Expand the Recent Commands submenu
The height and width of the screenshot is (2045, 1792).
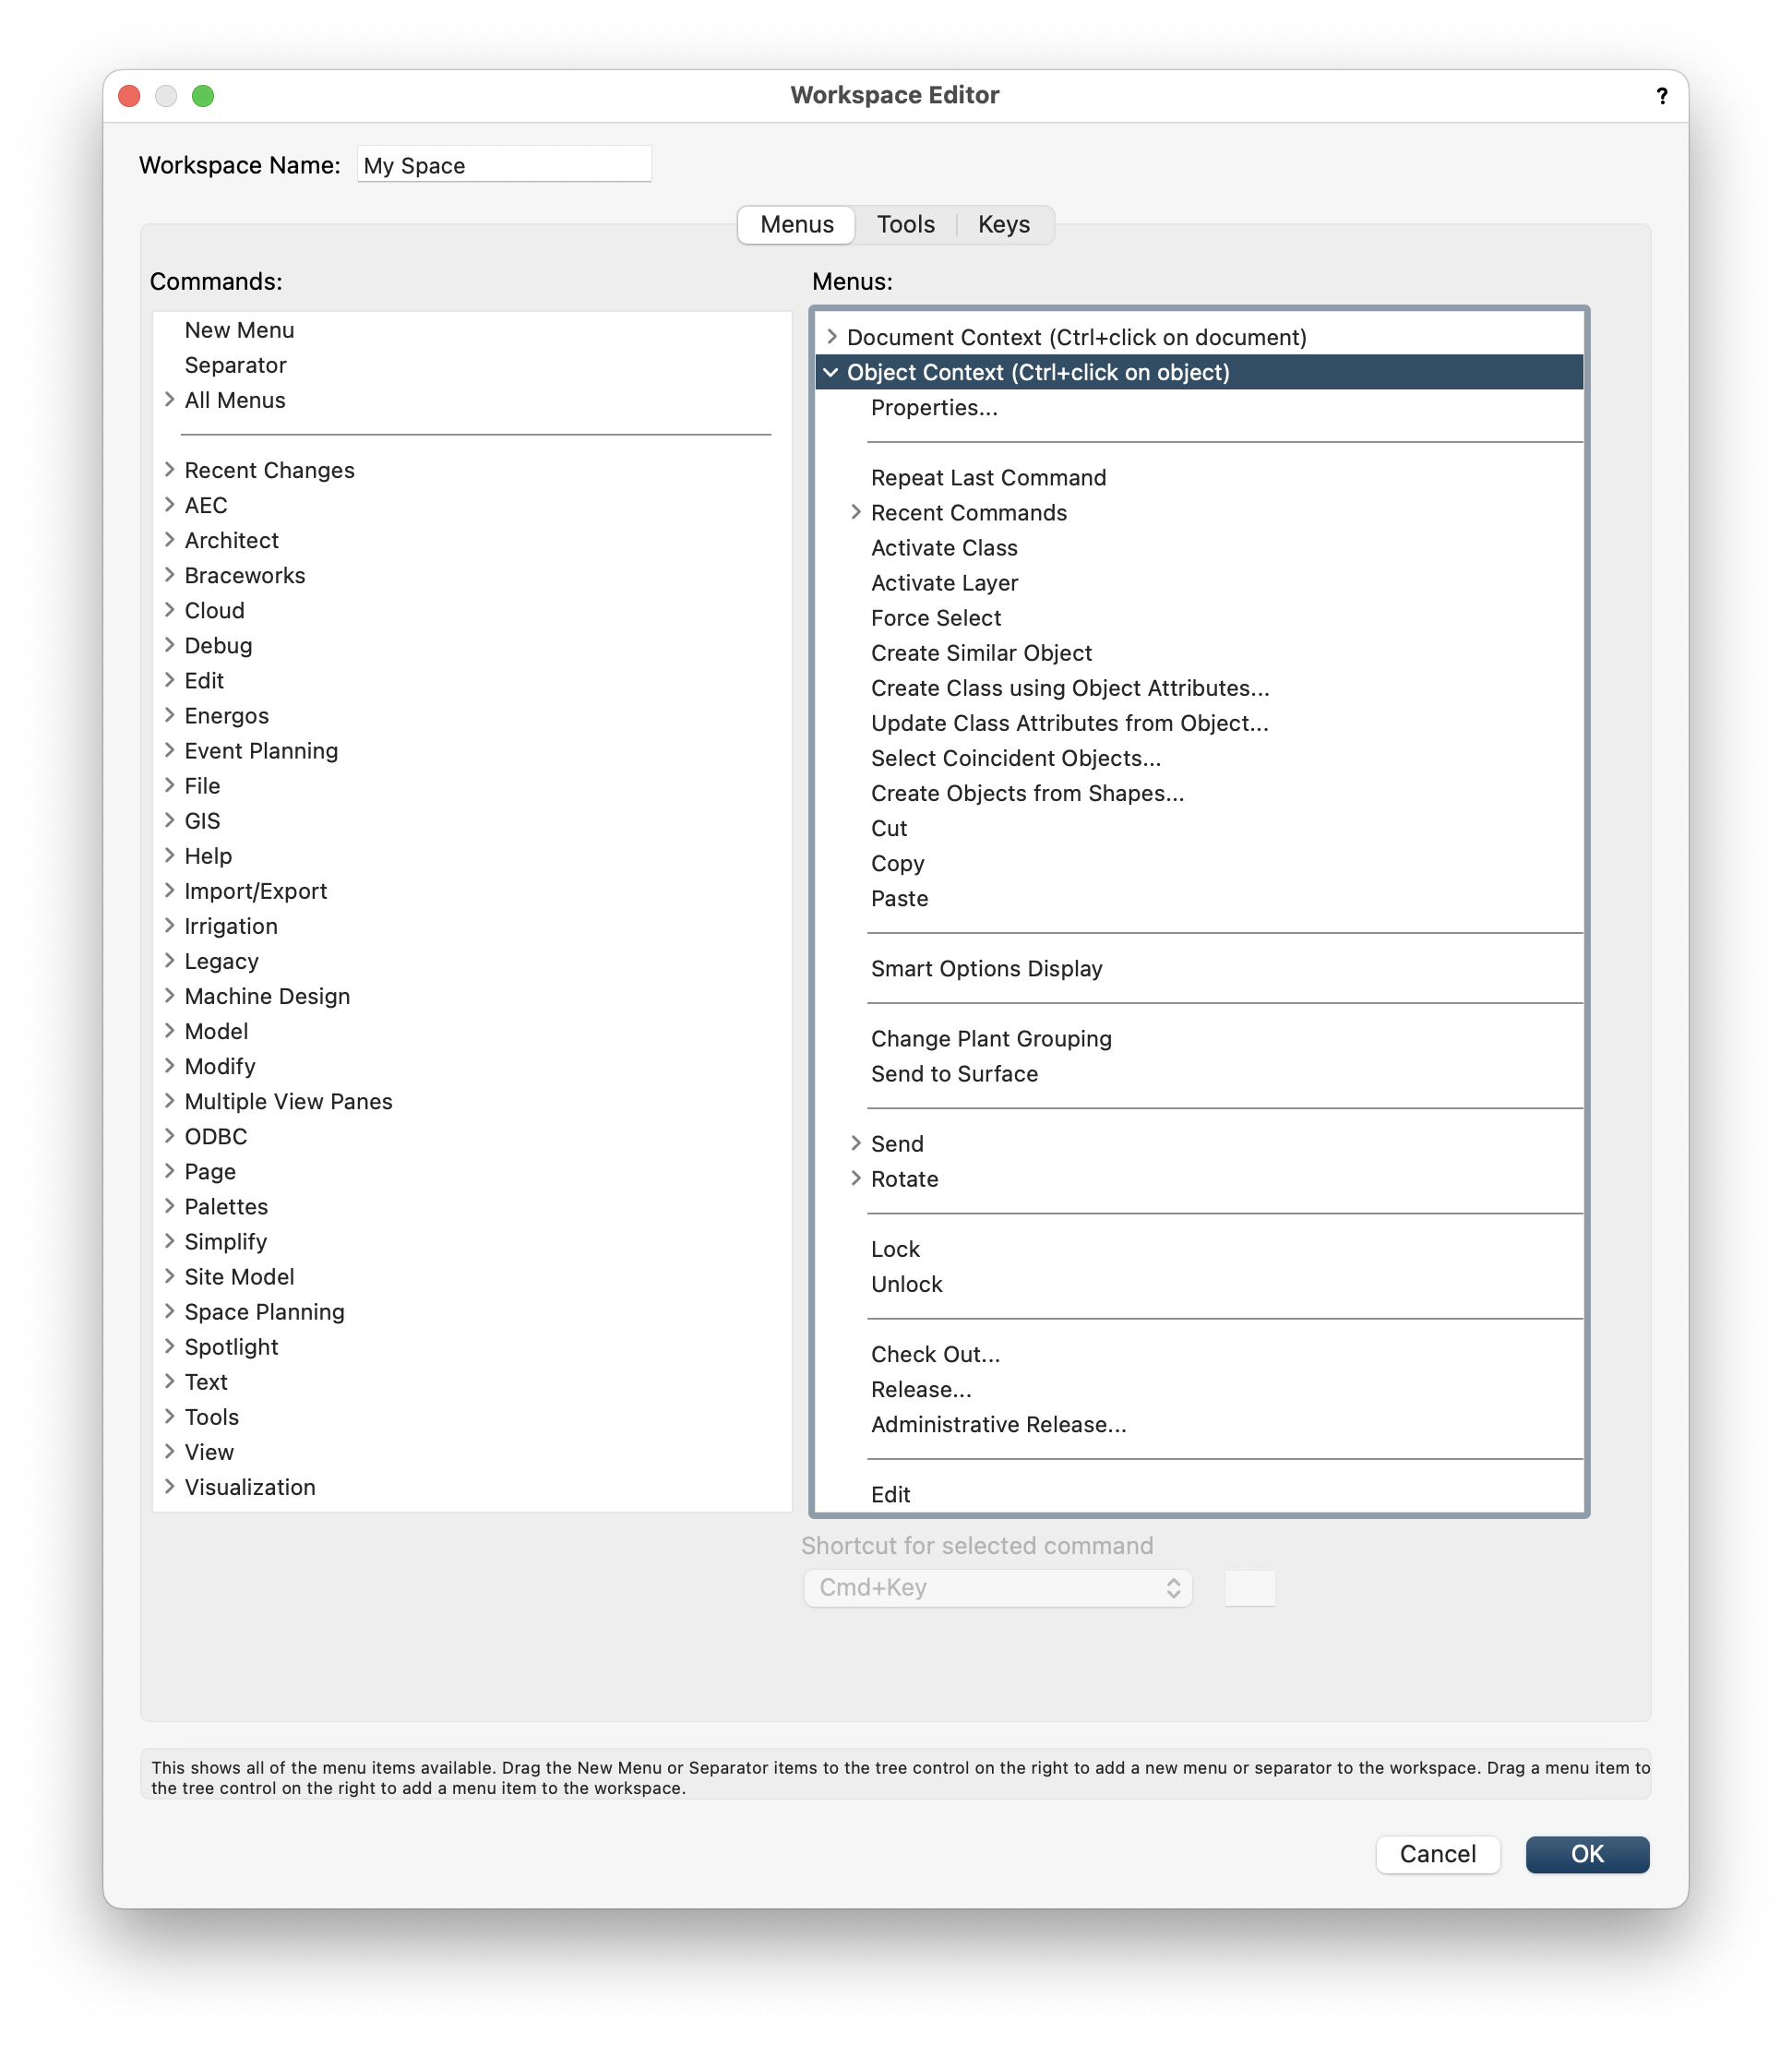(856, 512)
